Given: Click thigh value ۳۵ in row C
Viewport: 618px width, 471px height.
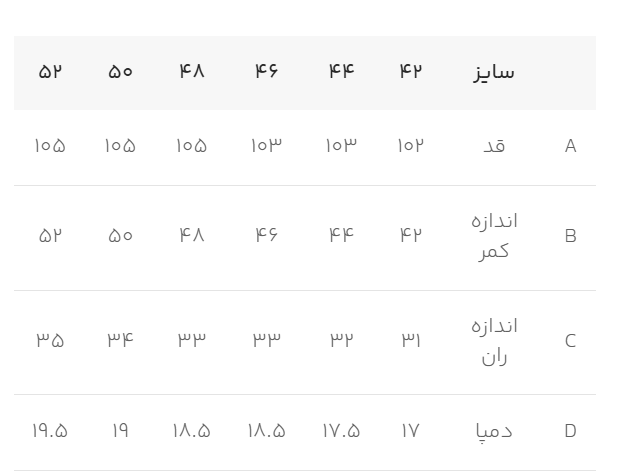Looking at the screenshot, I should (x=50, y=340).
